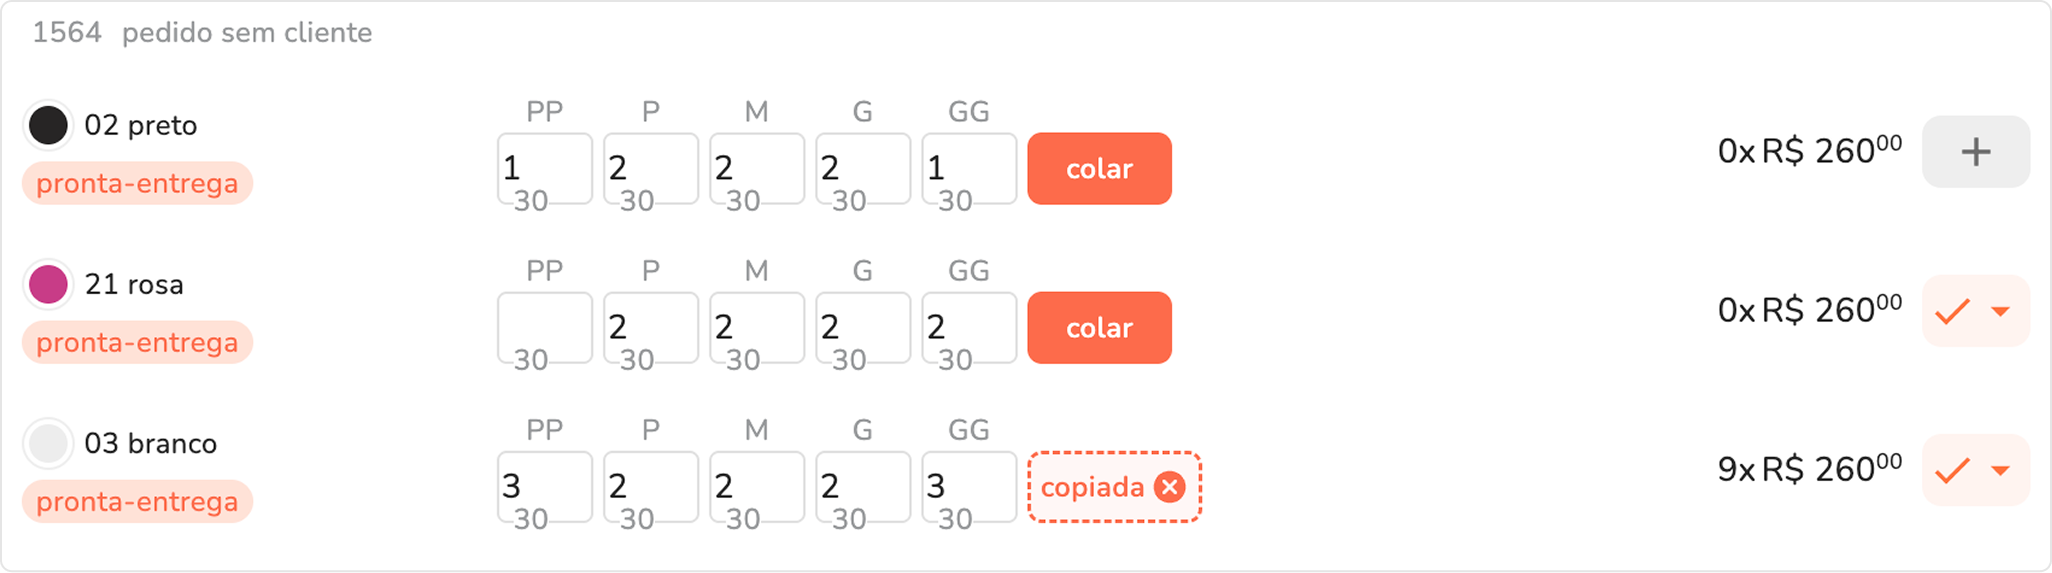Click the M quantity field for 02 preto
This screenshot has width=2052, height=573.
(x=757, y=169)
